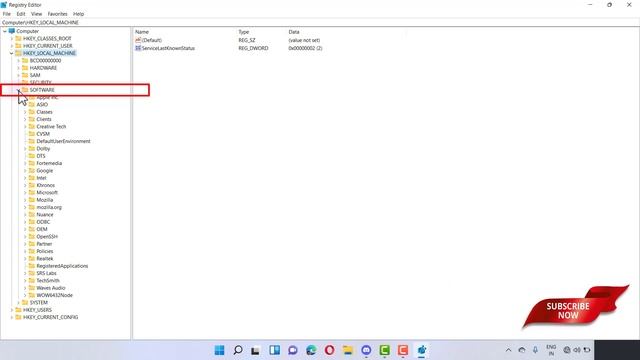The image size is (640, 360).
Task: Expand the Policies subkey
Action: pos(25,251)
